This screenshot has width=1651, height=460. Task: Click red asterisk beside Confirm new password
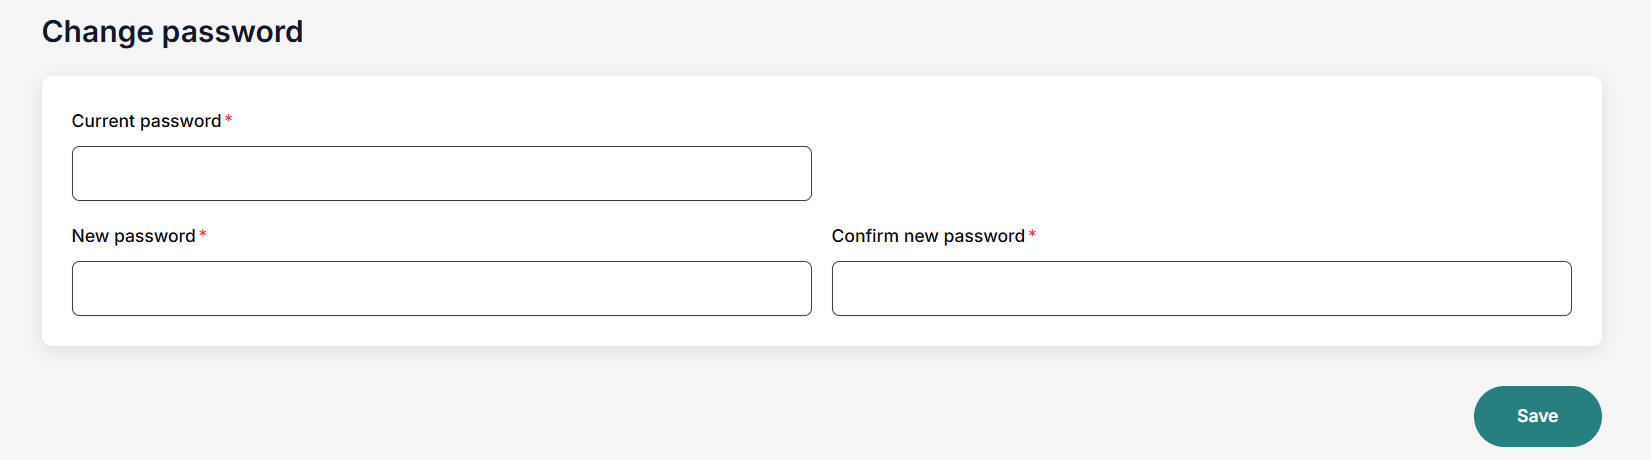coord(1032,235)
